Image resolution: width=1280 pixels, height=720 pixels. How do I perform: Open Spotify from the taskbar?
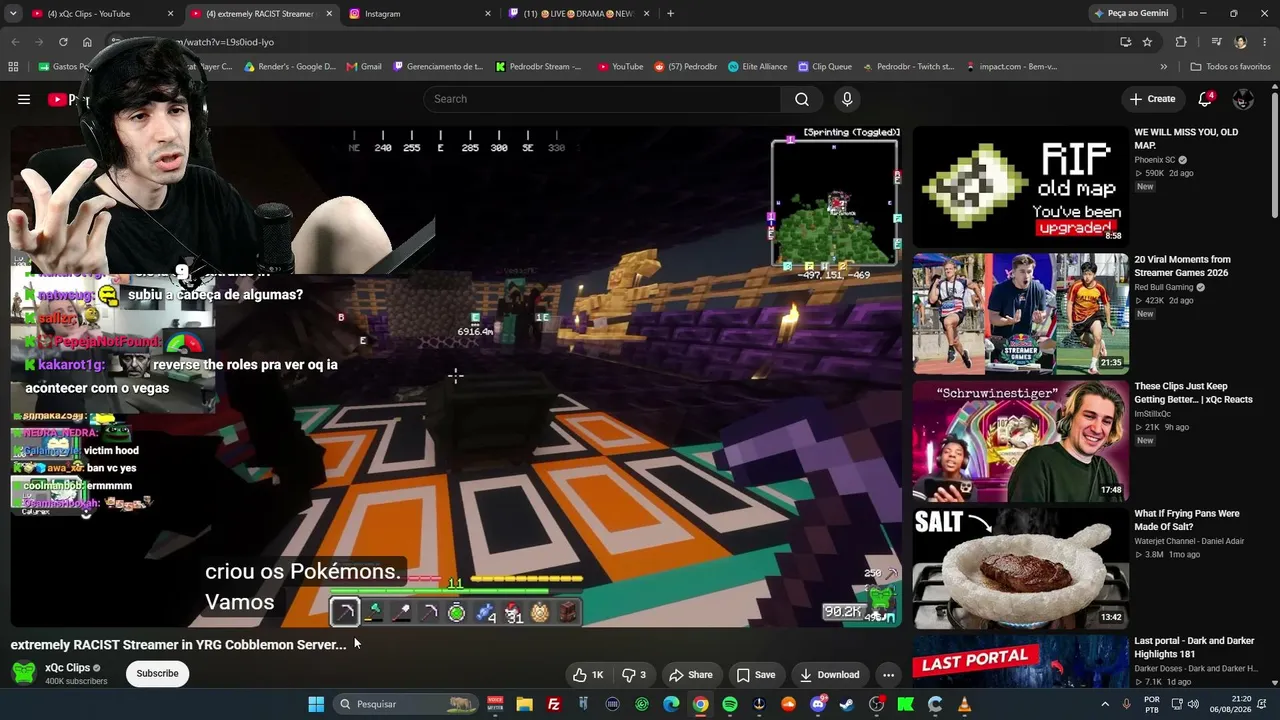pos(730,704)
